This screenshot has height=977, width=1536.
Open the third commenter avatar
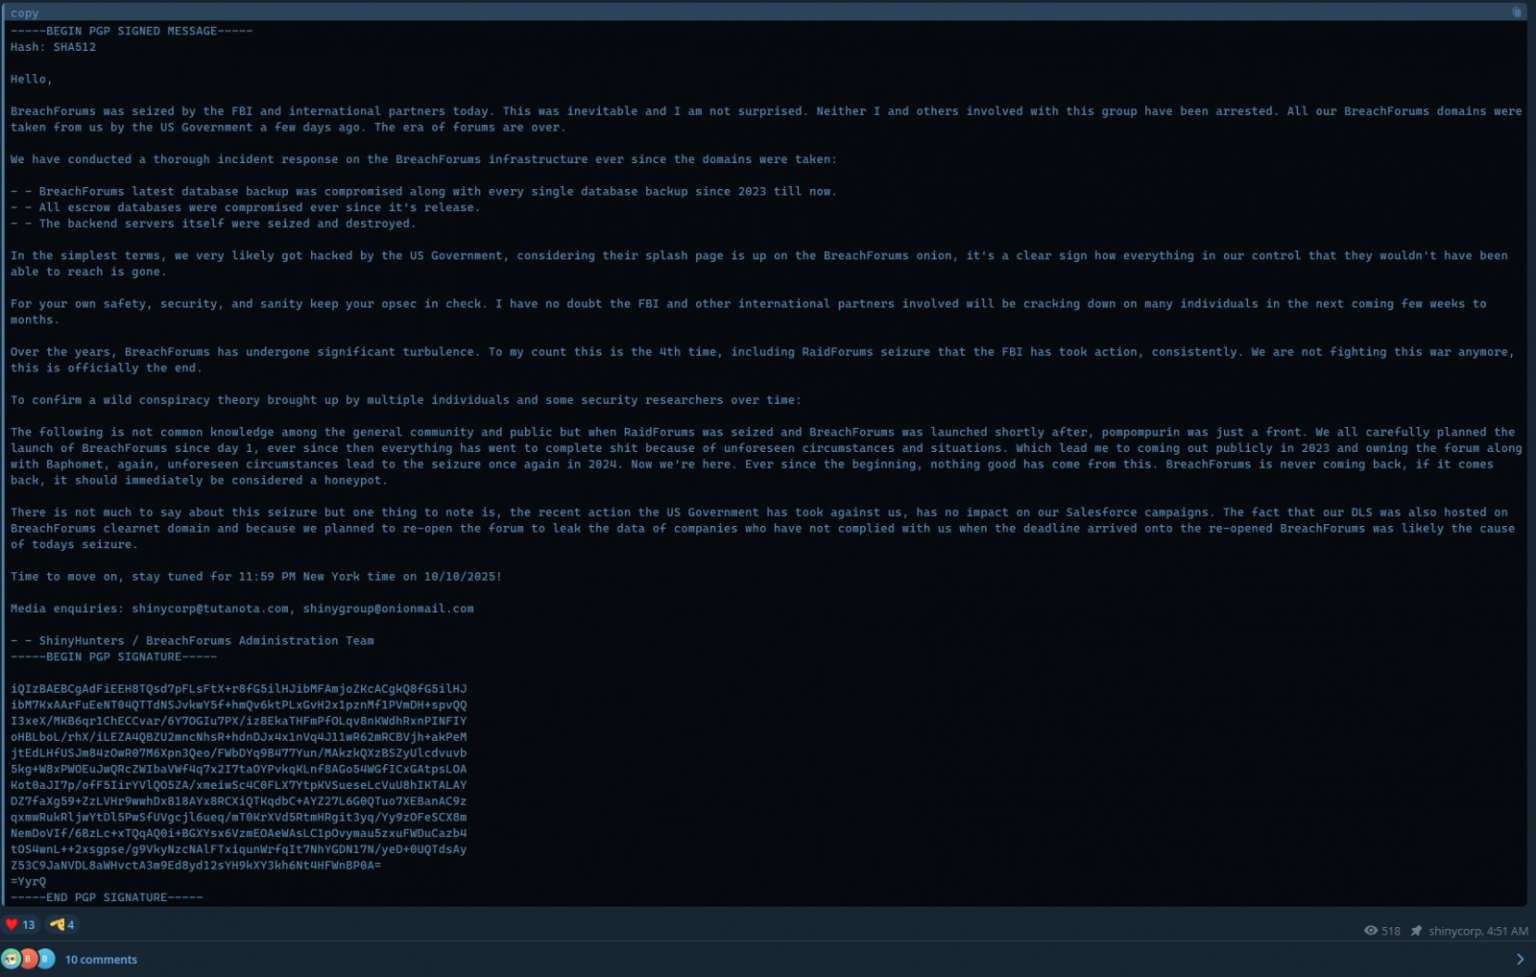(45, 959)
